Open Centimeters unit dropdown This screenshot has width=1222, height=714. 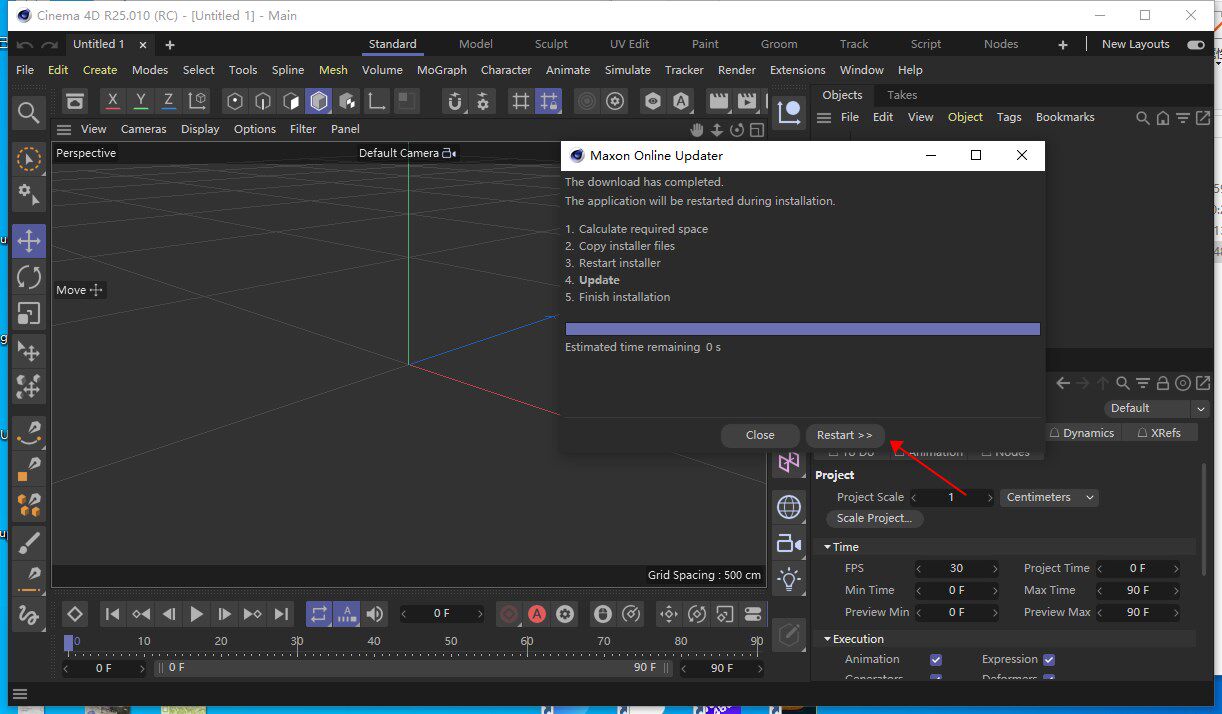[1049, 497]
